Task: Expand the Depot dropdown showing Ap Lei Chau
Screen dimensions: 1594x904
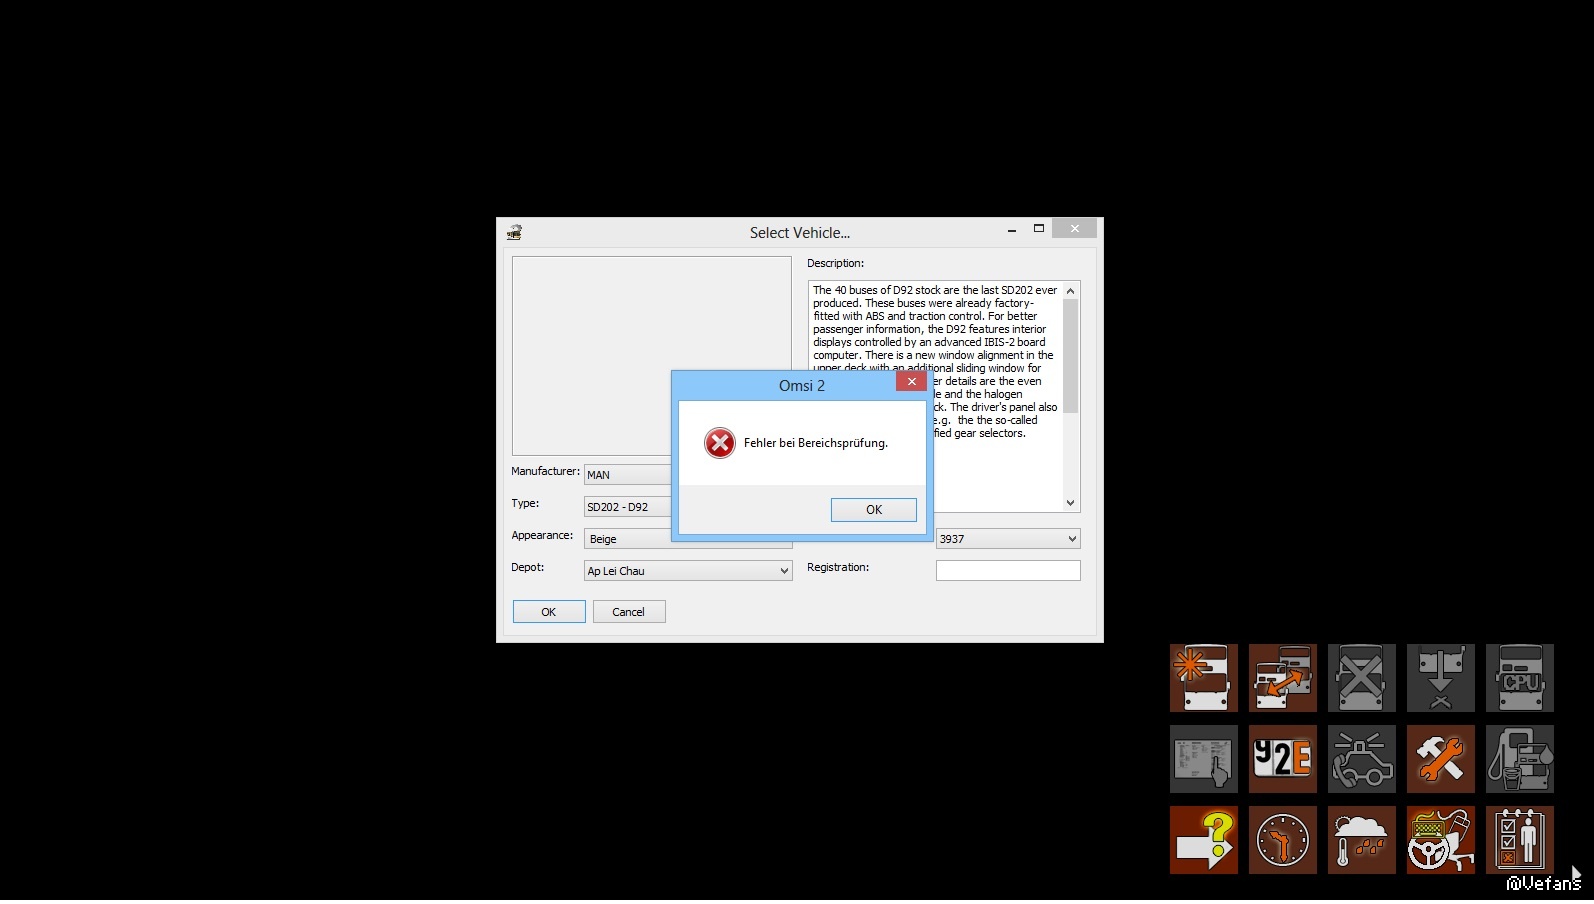Action: click(x=688, y=571)
